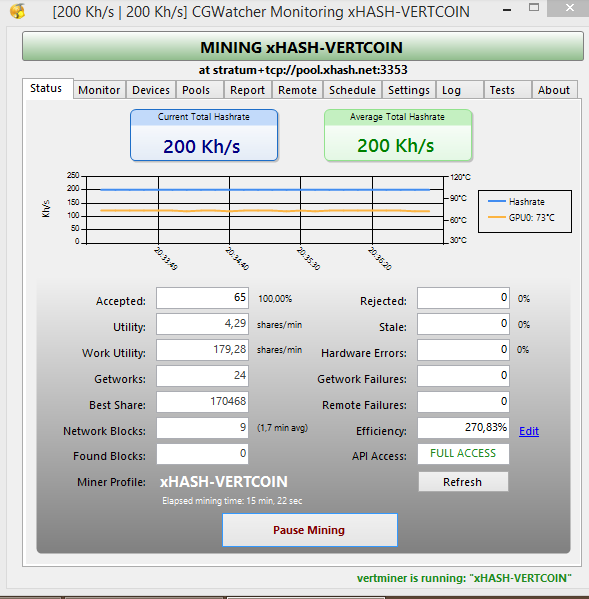Screen dimensions: 589x599
Task: Click the Getworks field showing 24
Action: tap(202, 376)
